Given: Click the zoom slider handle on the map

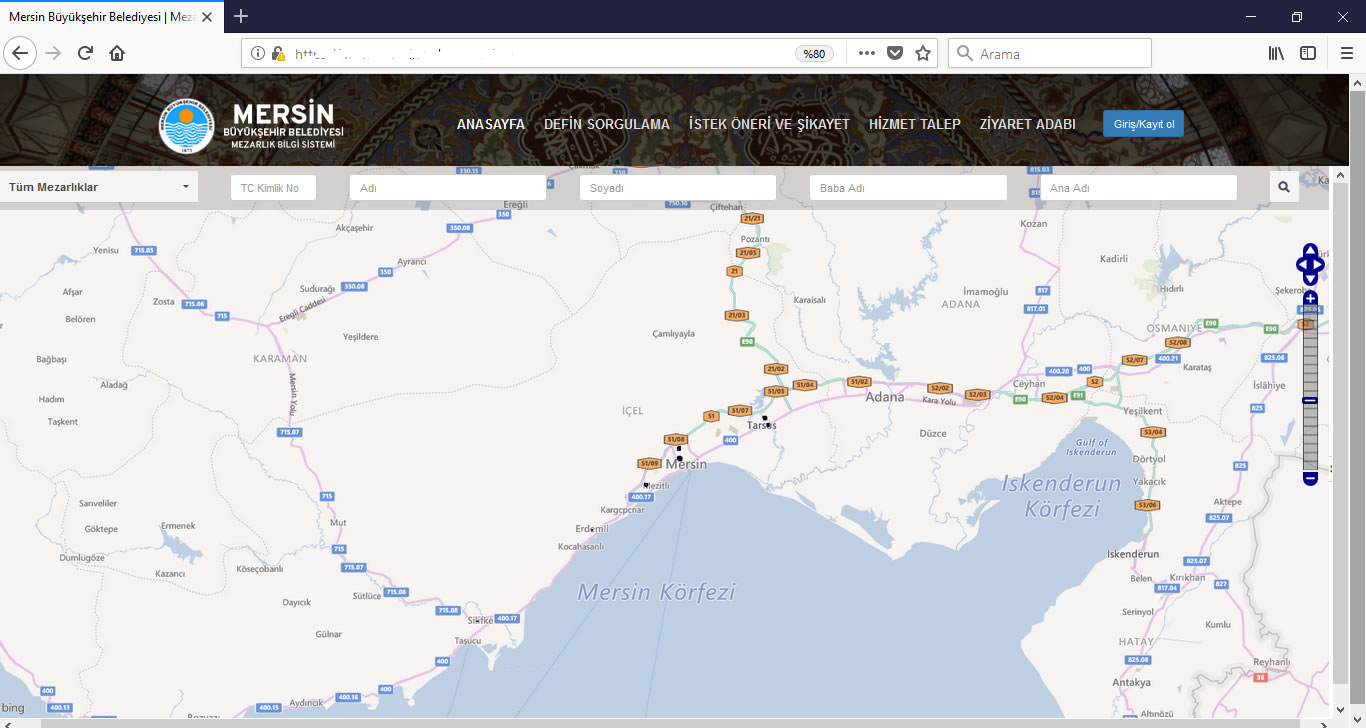Looking at the screenshot, I should [x=1310, y=401].
